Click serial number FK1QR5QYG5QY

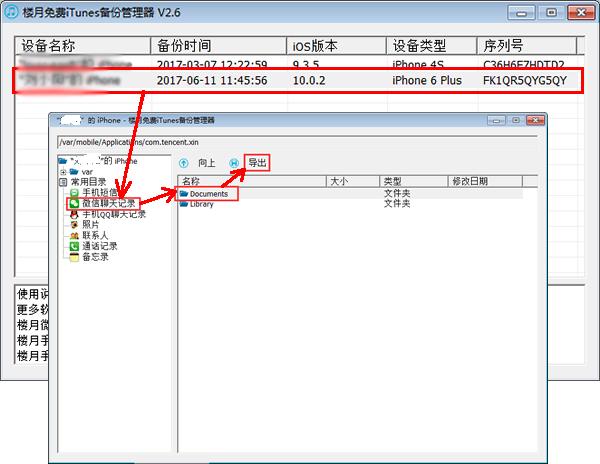(x=525, y=81)
